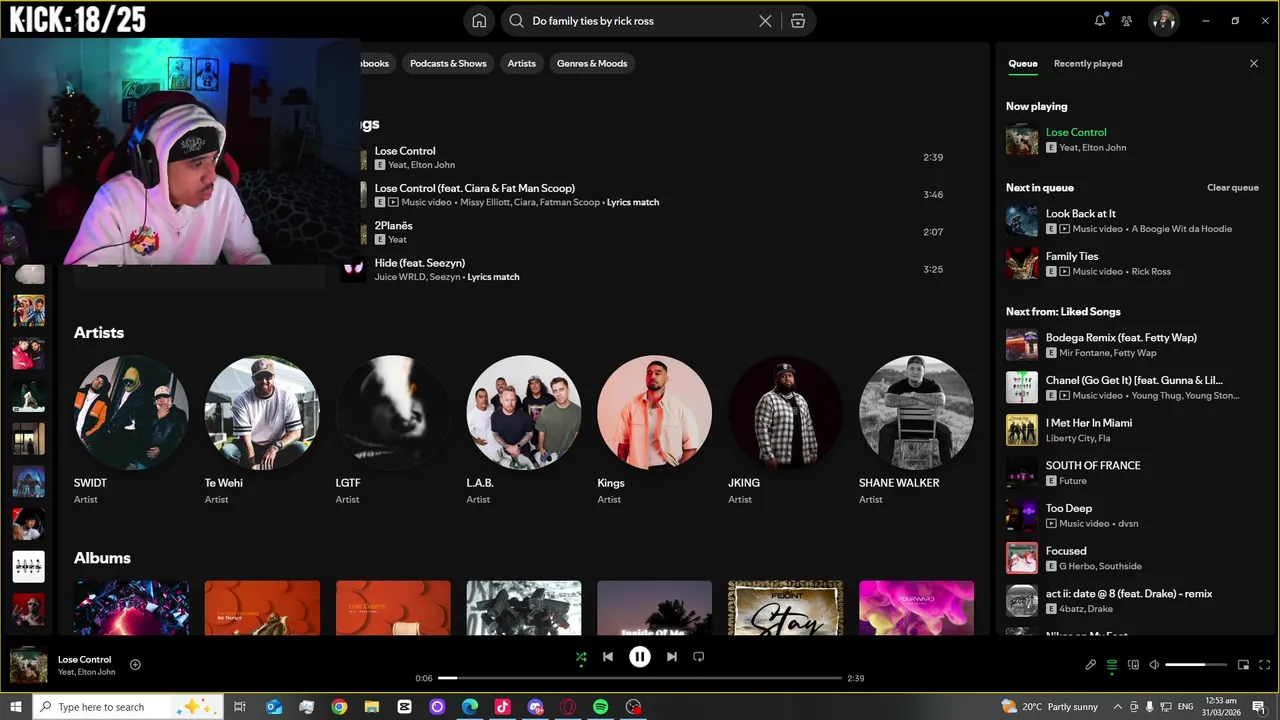Mute the volume speaker icon
Viewport: 1280px width, 720px height.
1154,665
